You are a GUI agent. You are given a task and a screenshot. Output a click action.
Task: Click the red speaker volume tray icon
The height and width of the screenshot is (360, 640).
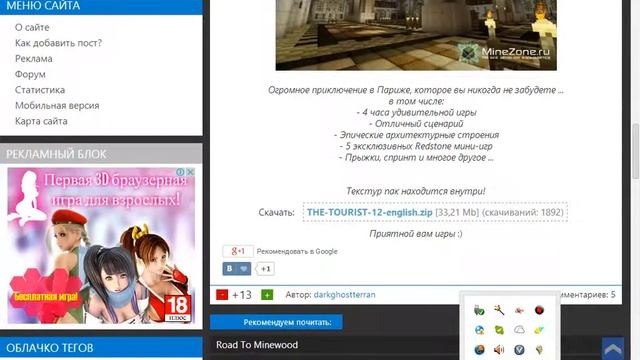(x=499, y=350)
